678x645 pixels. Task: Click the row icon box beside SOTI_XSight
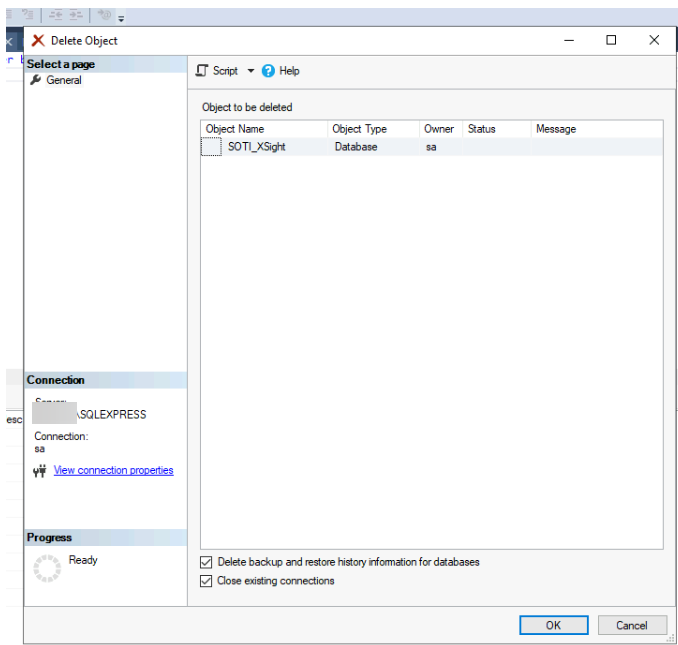pos(211,147)
